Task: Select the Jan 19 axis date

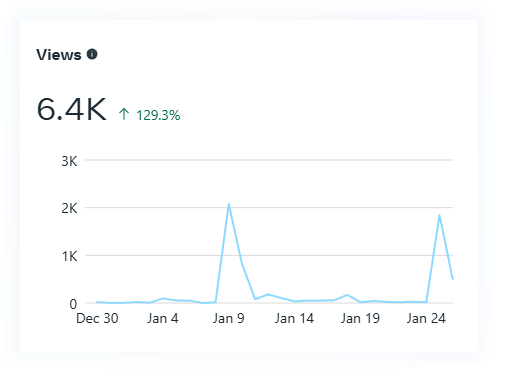Action: (x=360, y=318)
